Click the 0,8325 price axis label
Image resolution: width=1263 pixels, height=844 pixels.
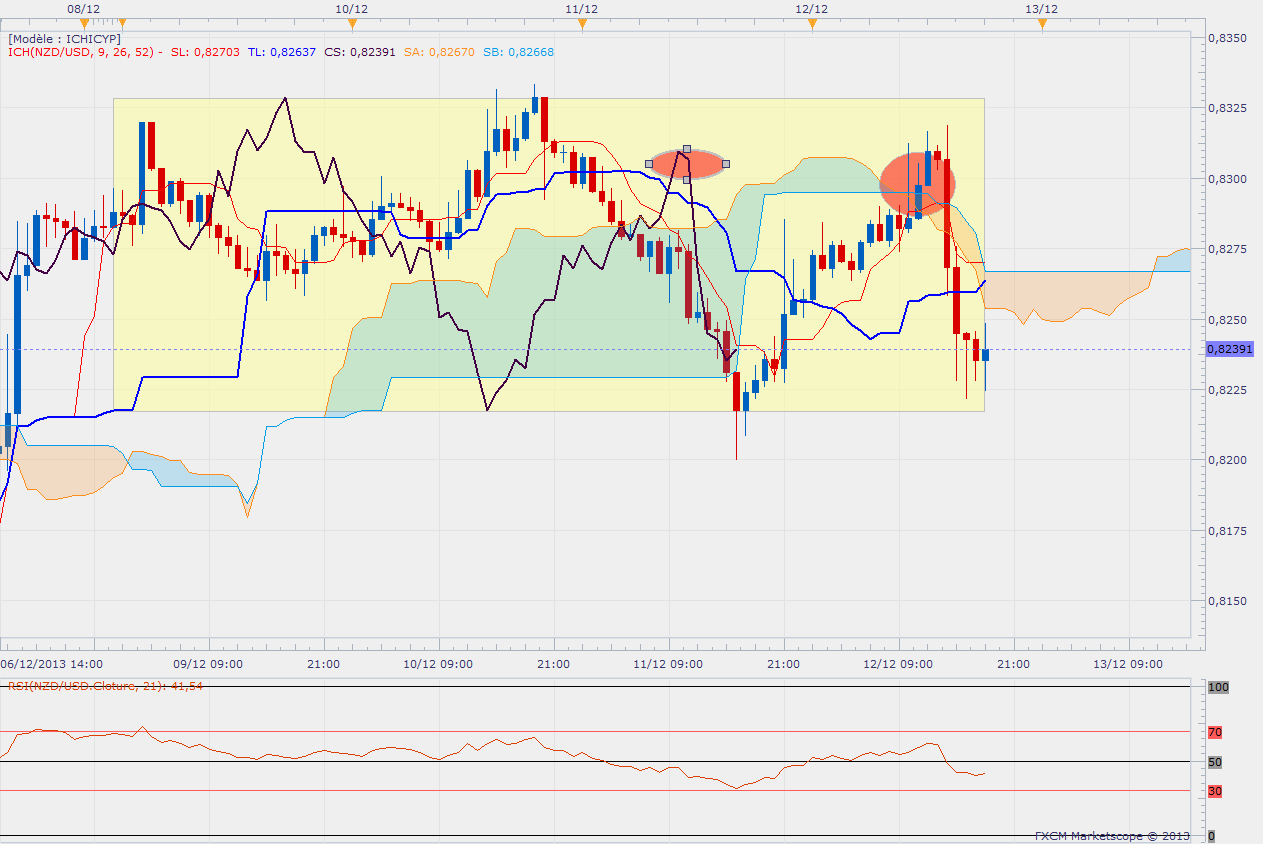[x=1227, y=108]
